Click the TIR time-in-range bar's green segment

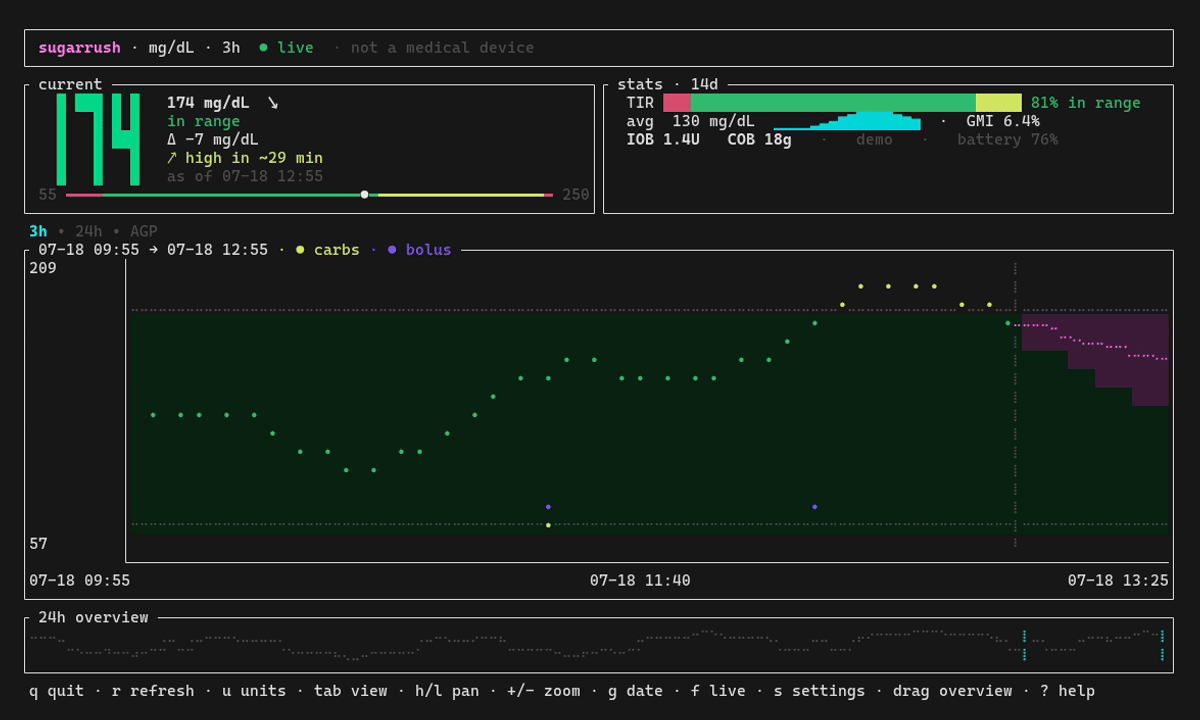pyautogui.click(x=833, y=103)
